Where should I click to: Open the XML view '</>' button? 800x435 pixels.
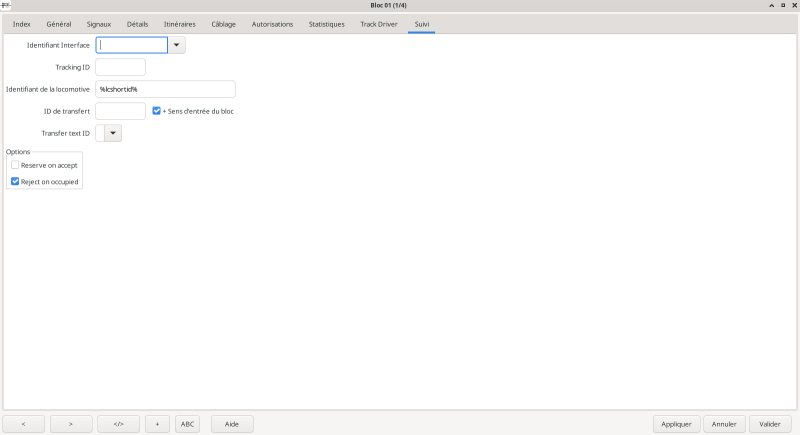(x=118, y=424)
